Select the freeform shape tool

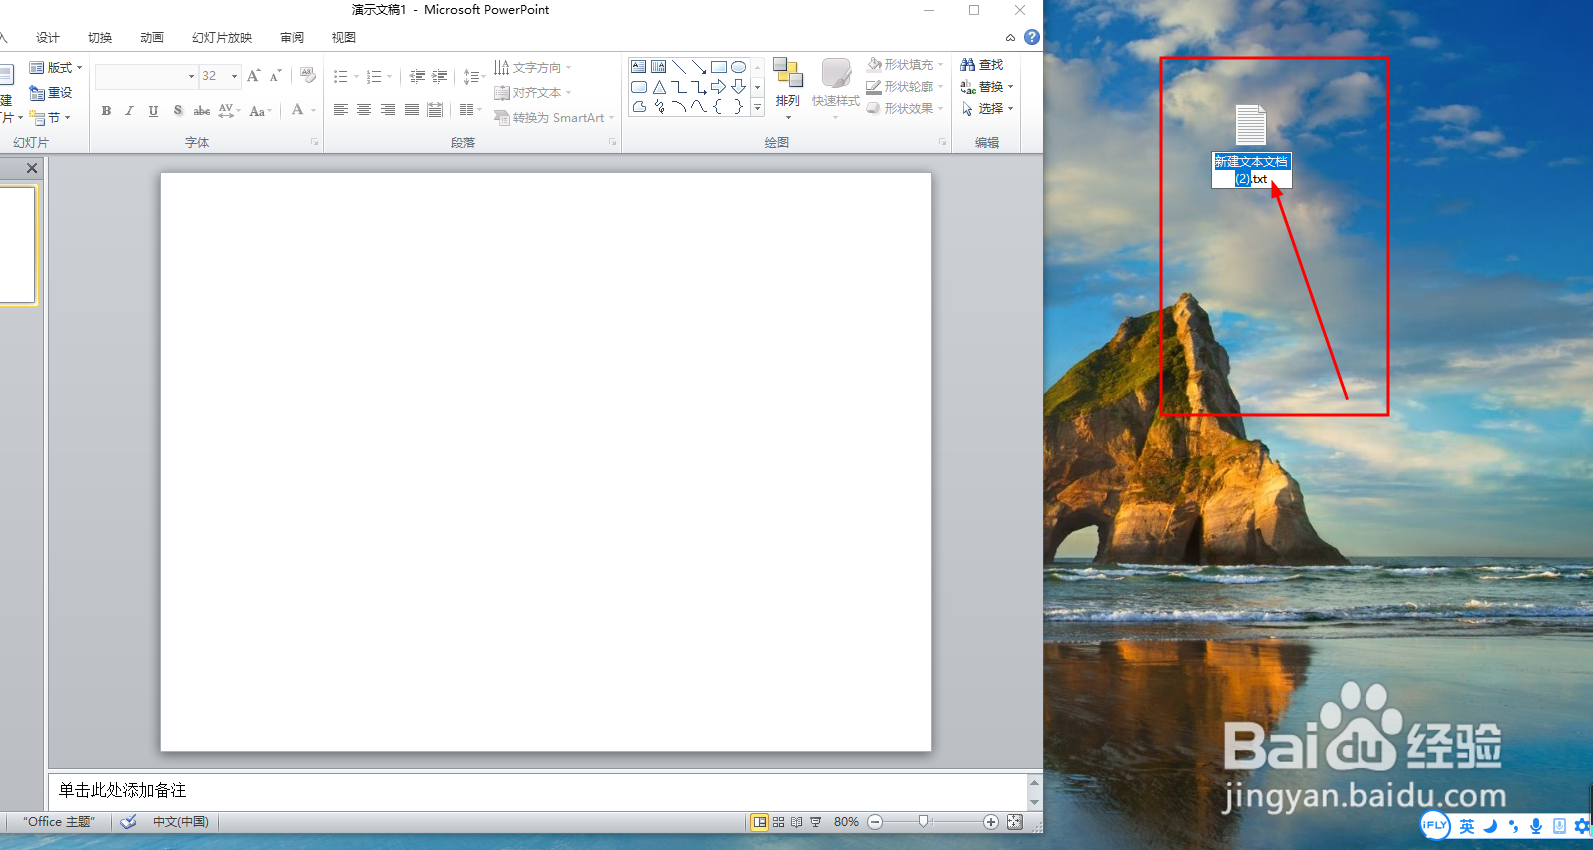638,107
